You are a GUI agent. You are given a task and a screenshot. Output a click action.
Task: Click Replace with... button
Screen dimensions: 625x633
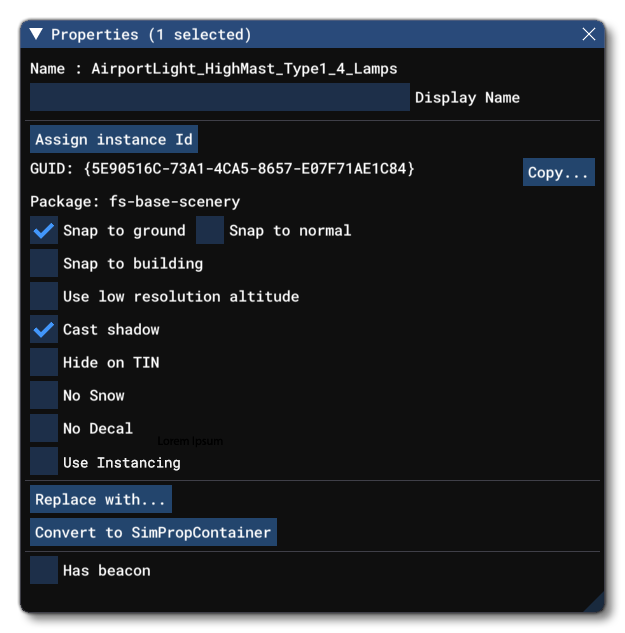[x=101, y=499]
